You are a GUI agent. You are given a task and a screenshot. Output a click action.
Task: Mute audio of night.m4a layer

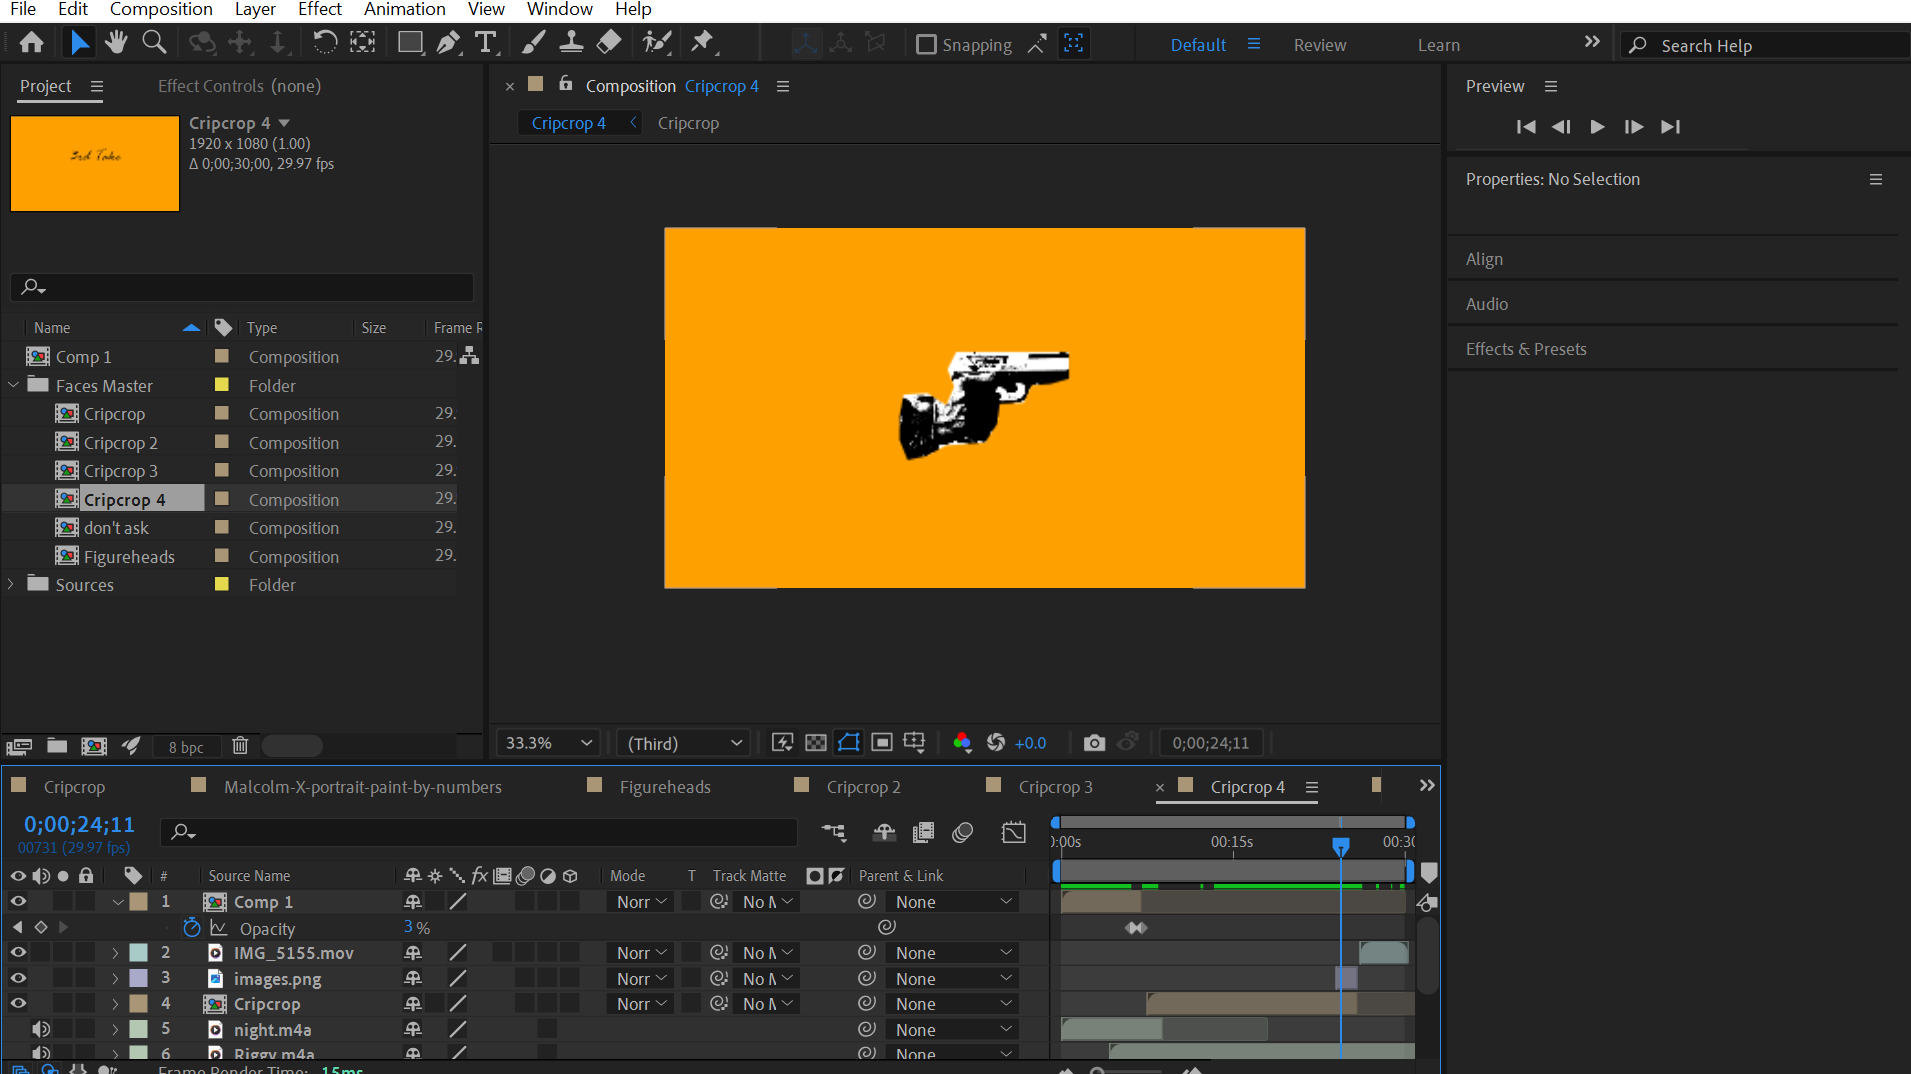pyautogui.click(x=40, y=1029)
